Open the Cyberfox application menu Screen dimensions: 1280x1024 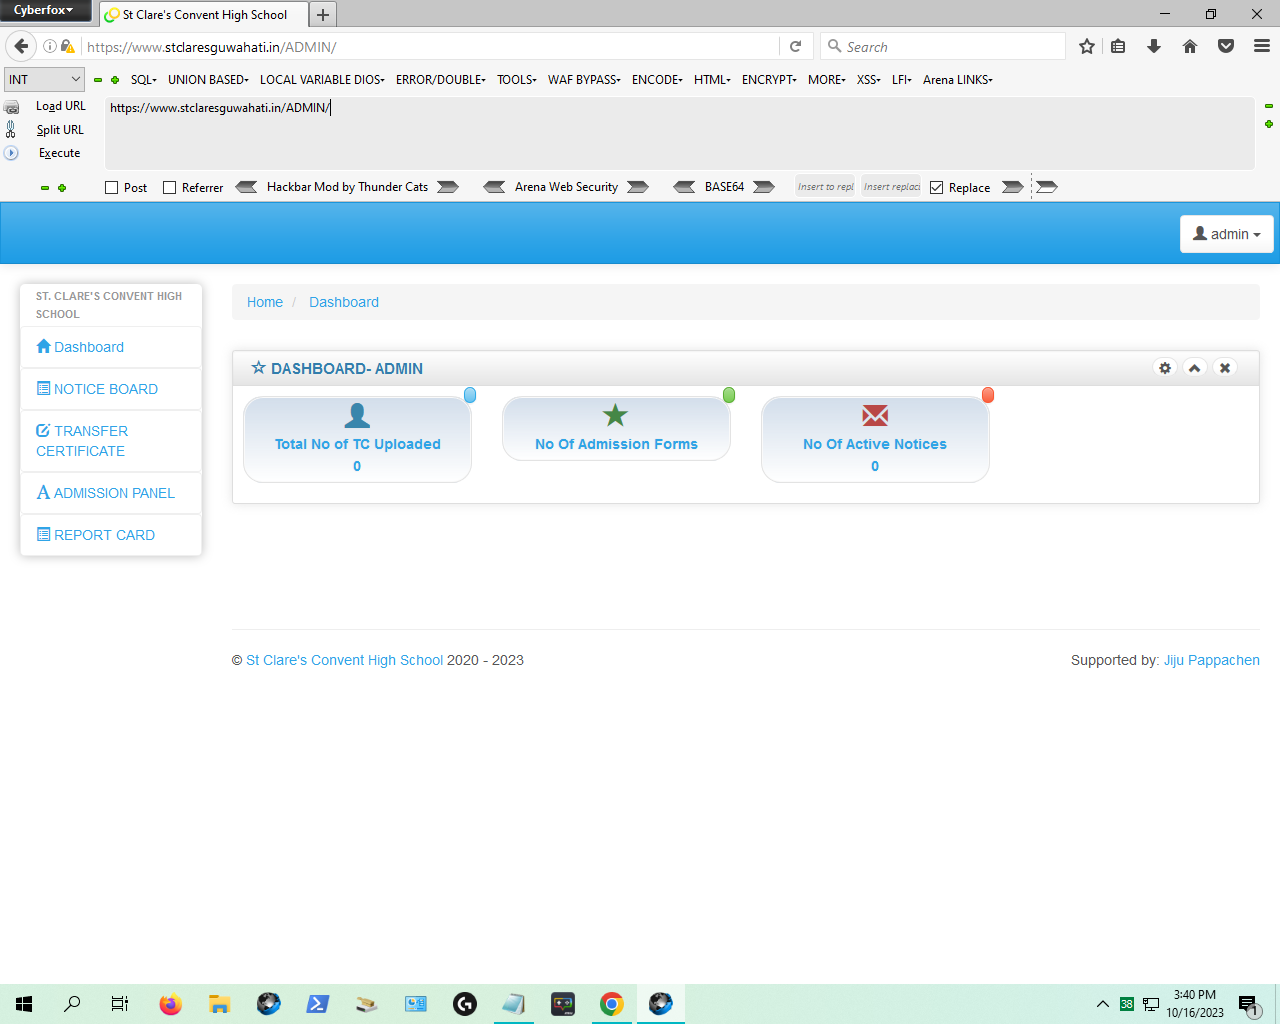point(45,10)
